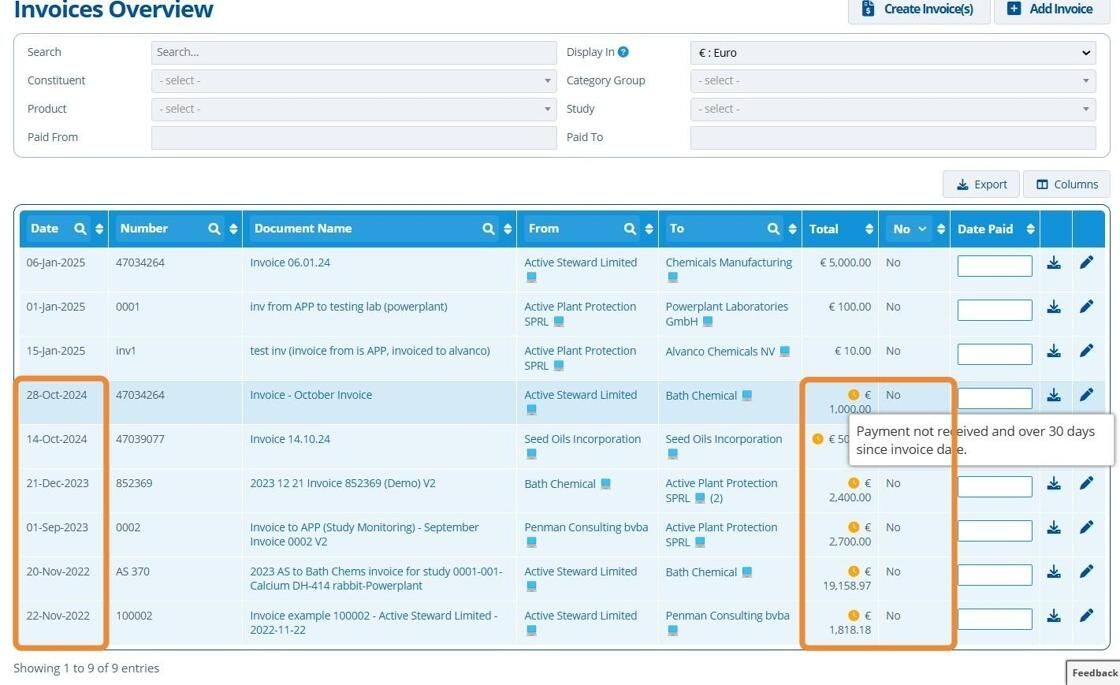Image resolution: width=1120 pixels, height=685 pixels.
Task: Click search icon in Document Name column header
Action: click(x=489, y=229)
